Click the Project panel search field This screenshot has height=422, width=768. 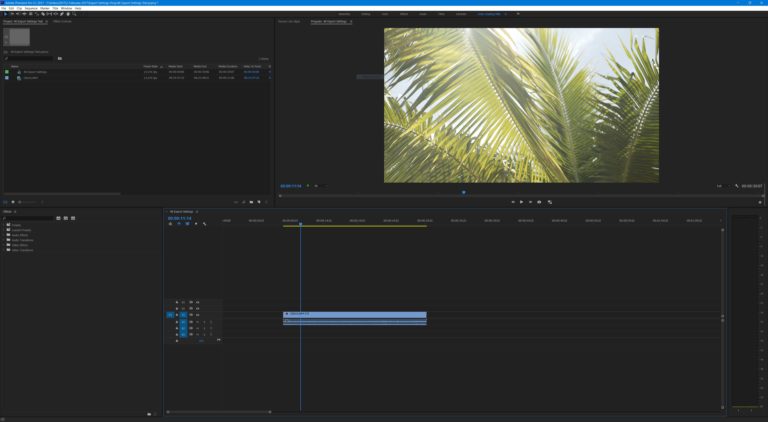[29, 58]
